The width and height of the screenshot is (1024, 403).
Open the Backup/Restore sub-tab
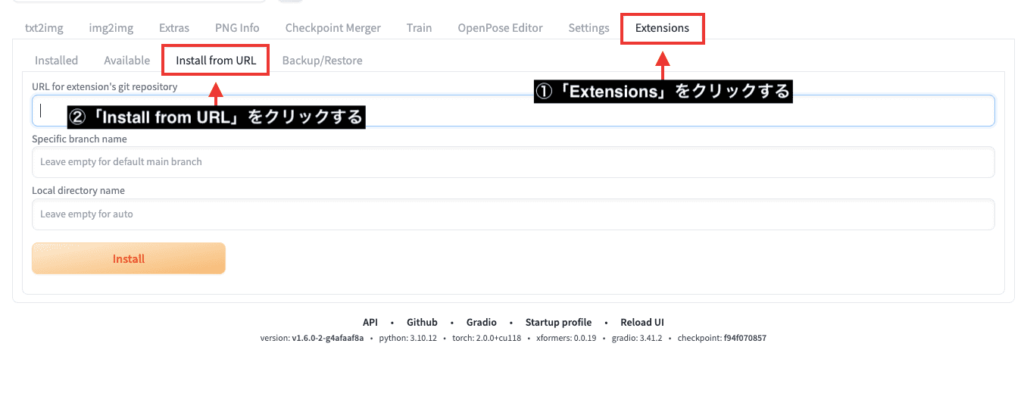pos(322,60)
